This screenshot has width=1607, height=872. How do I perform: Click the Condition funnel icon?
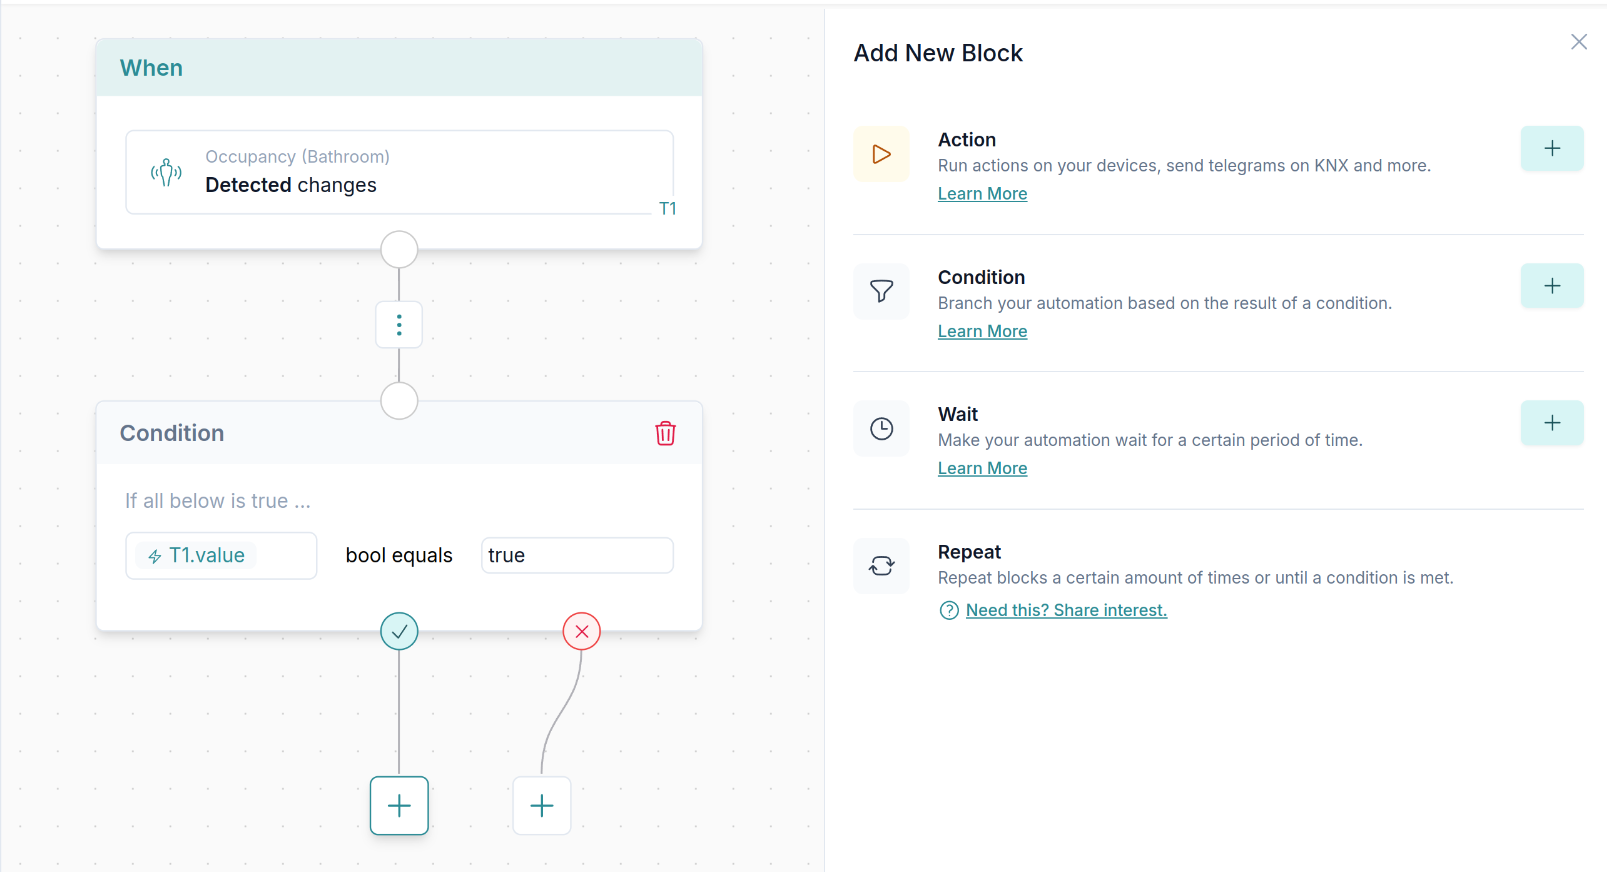pos(881,291)
